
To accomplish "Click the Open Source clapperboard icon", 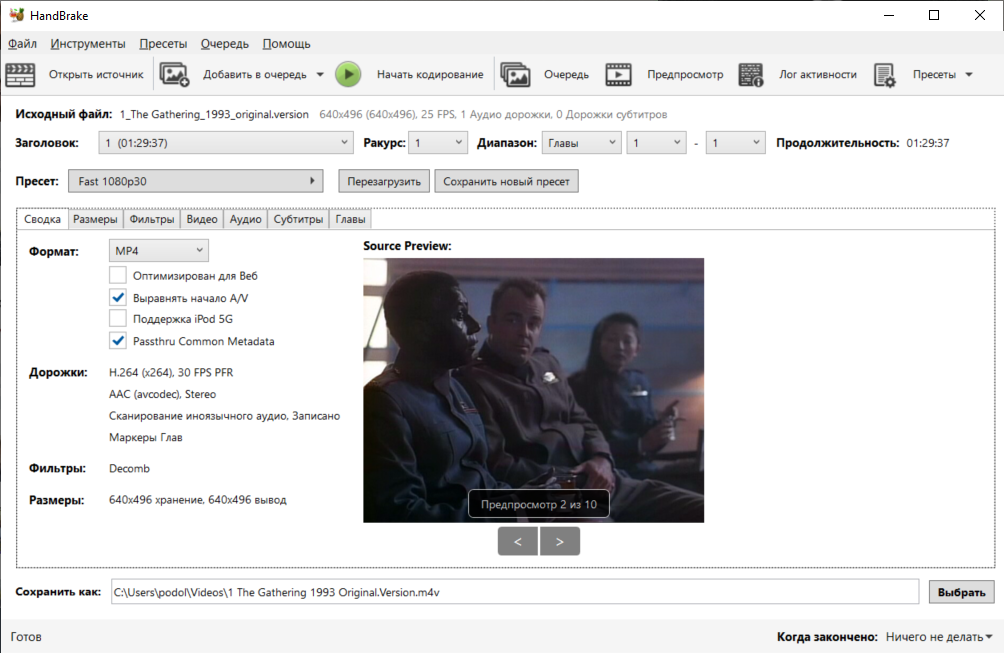I will click(x=20, y=75).
